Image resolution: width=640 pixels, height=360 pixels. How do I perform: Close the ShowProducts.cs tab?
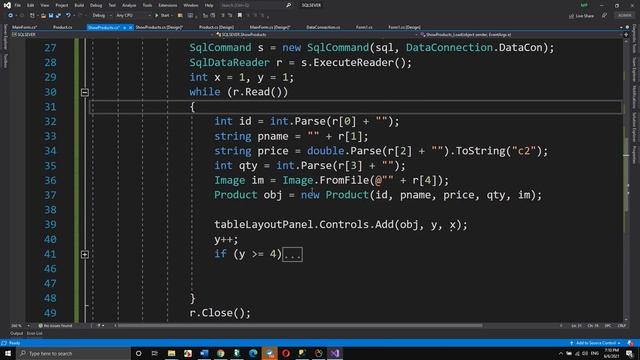pos(131,27)
